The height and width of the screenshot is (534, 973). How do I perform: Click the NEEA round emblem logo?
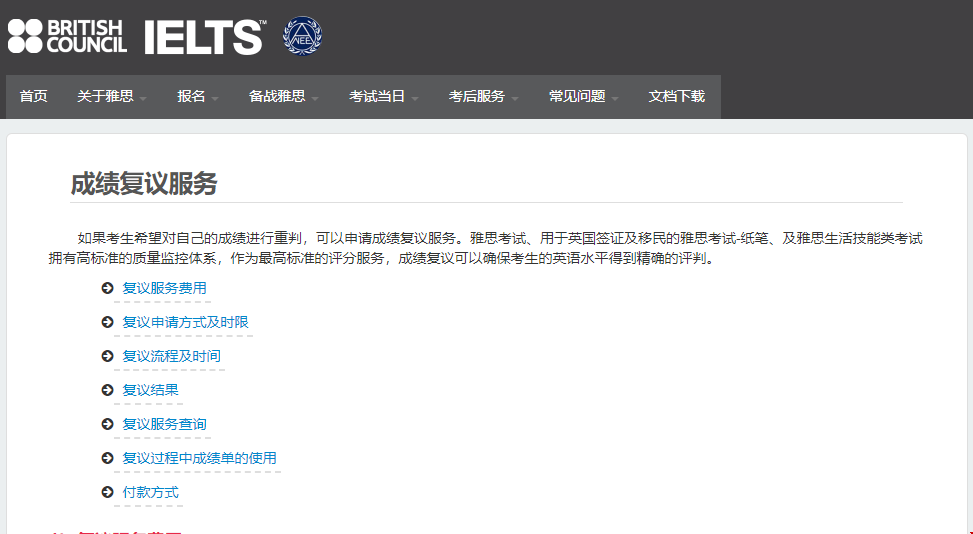point(302,36)
